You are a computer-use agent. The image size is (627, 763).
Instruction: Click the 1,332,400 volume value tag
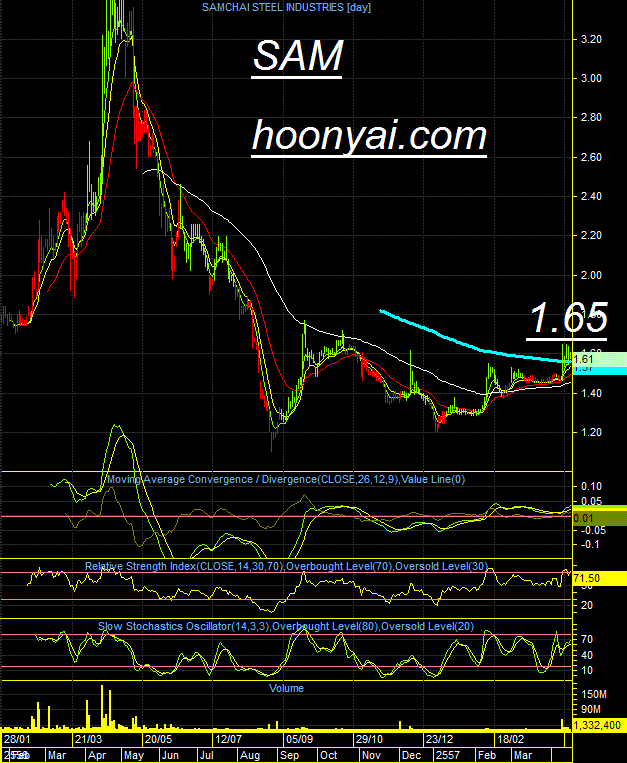(x=598, y=726)
